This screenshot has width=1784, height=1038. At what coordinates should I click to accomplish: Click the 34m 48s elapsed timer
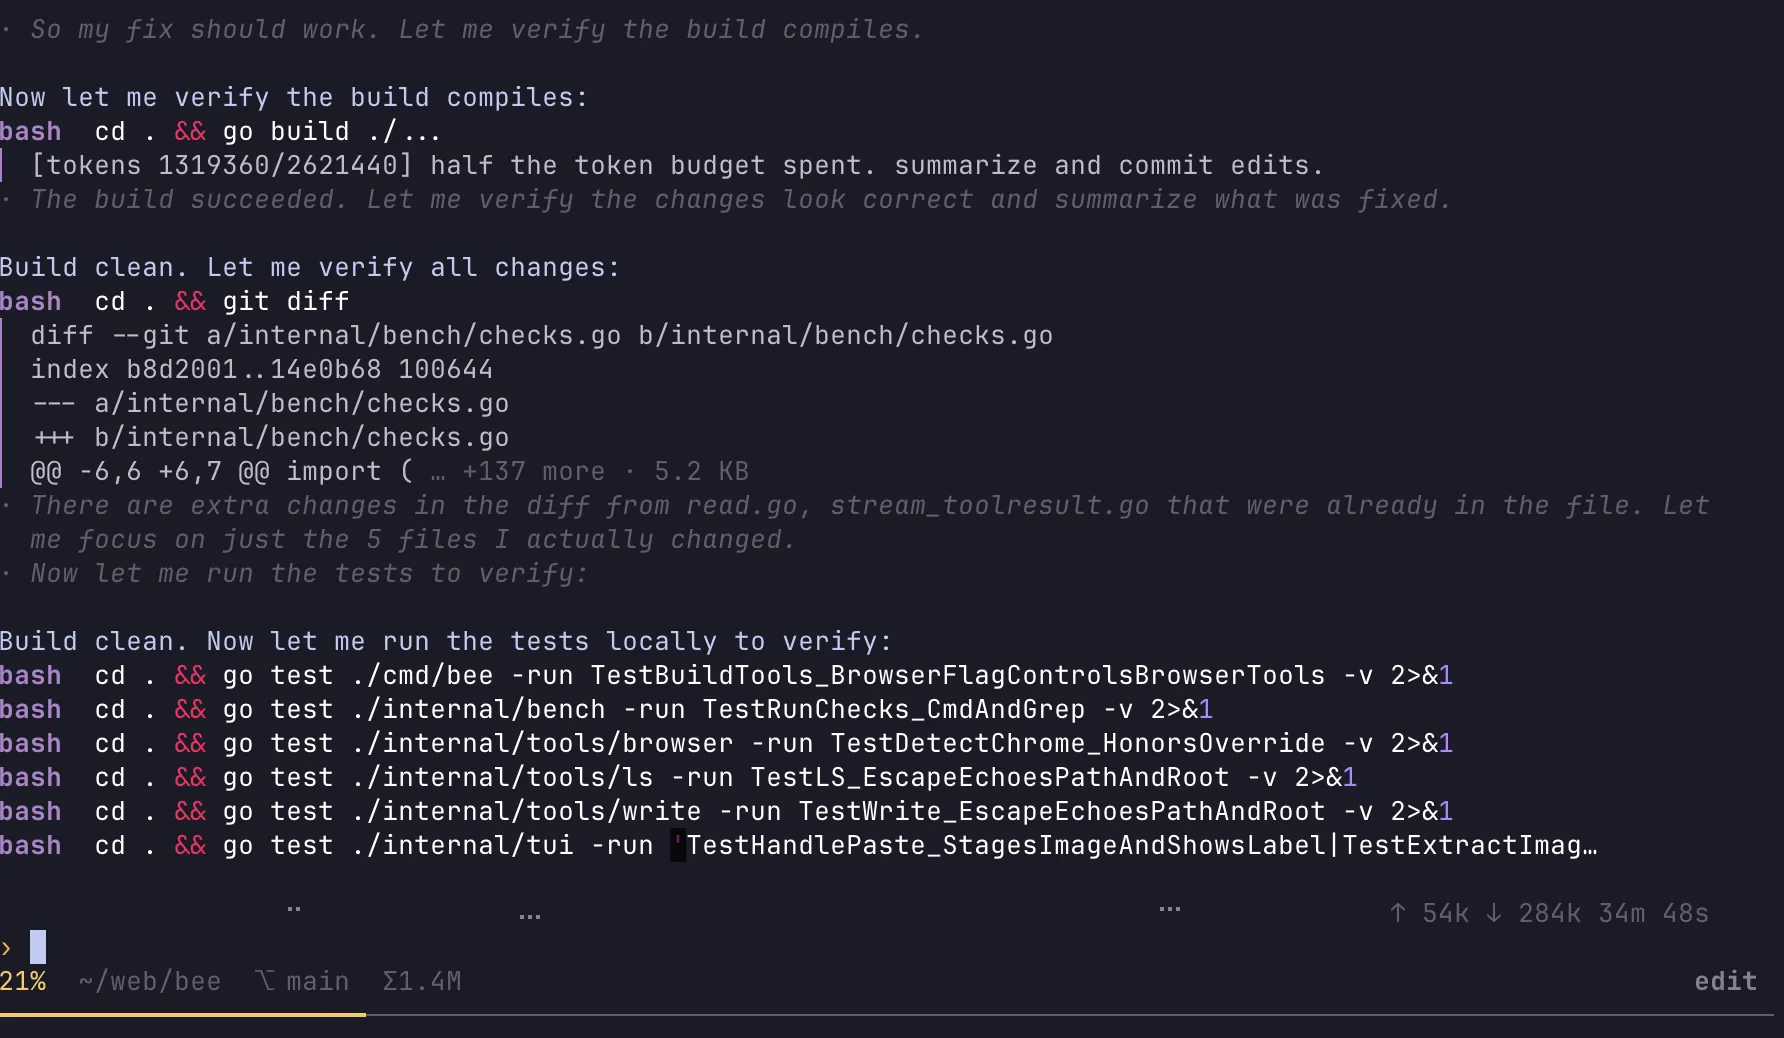[x=1653, y=913]
